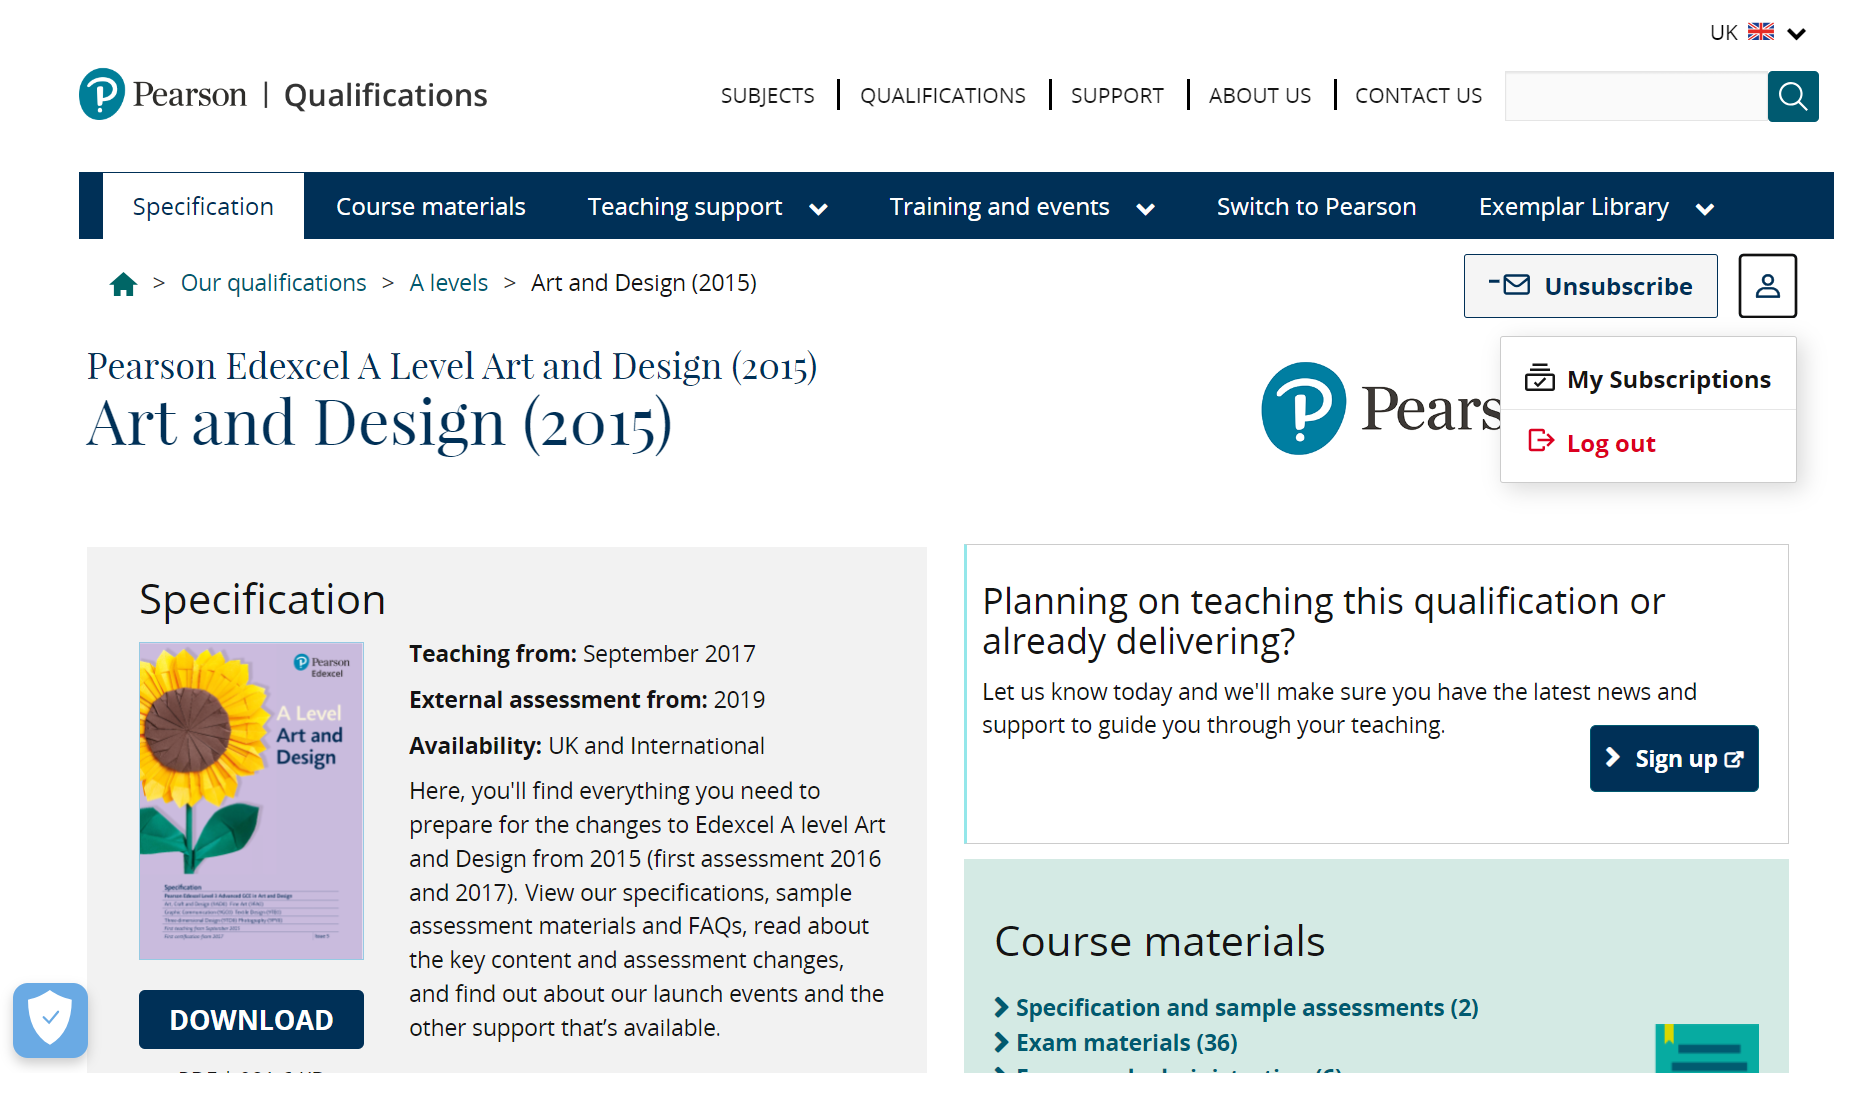Click the sunflower specification cover thumbnail
1857x1099 pixels.
(251, 800)
